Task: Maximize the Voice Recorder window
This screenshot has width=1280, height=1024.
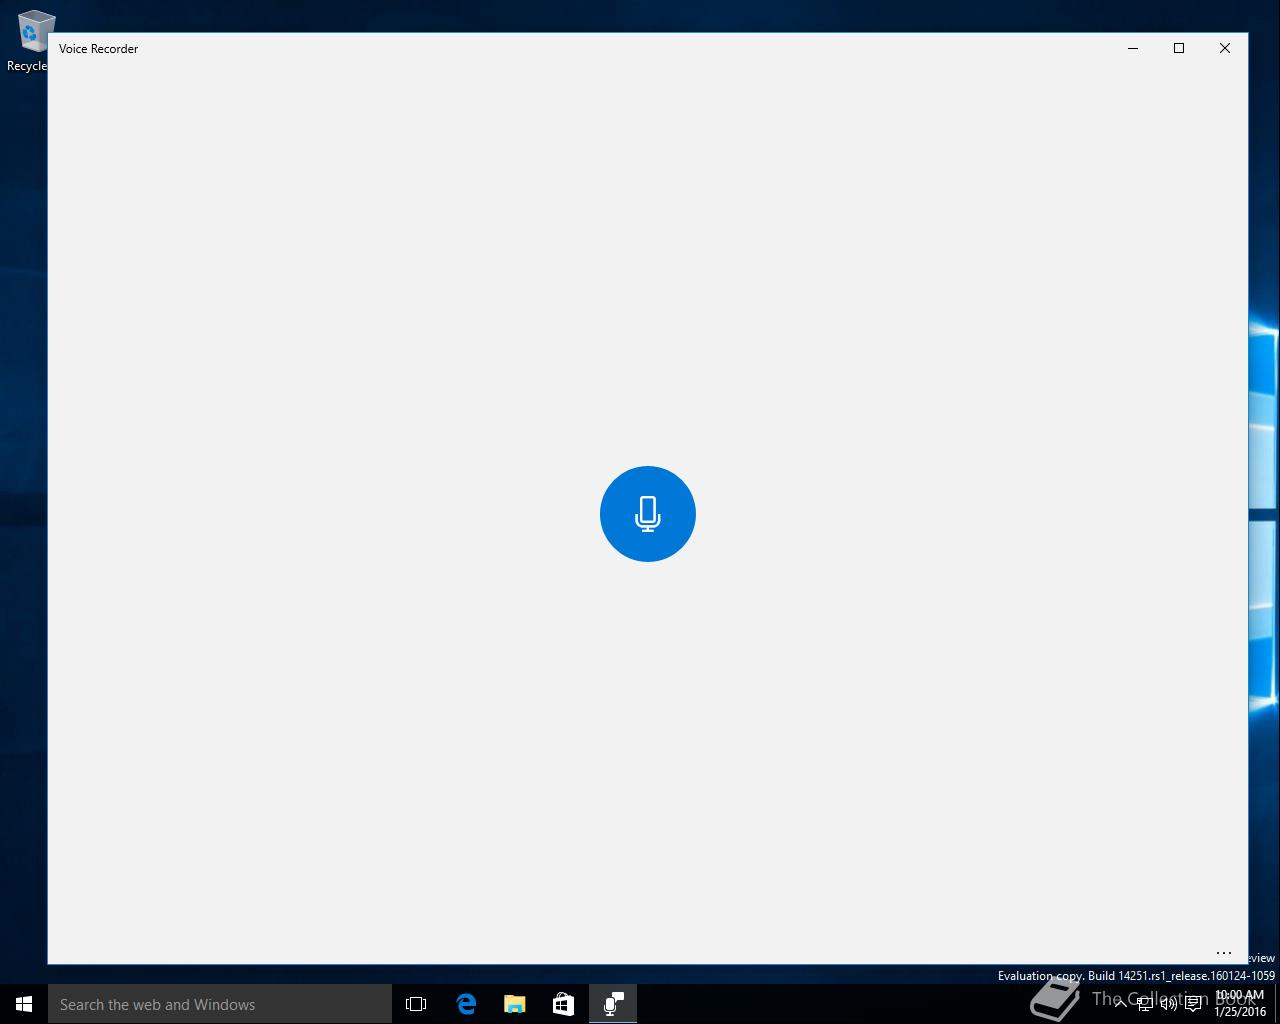Action: [1179, 48]
